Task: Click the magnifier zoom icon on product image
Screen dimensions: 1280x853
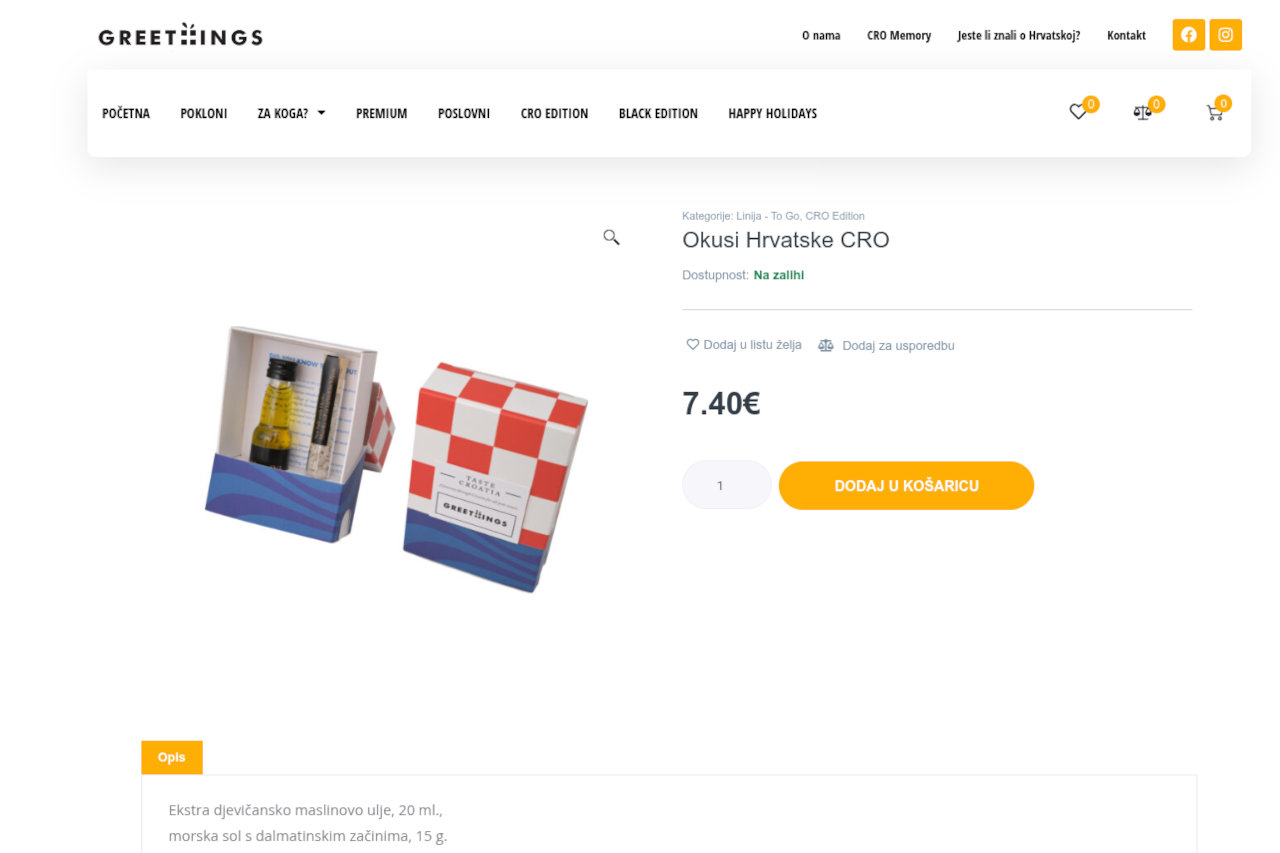Action: coord(611,237)
